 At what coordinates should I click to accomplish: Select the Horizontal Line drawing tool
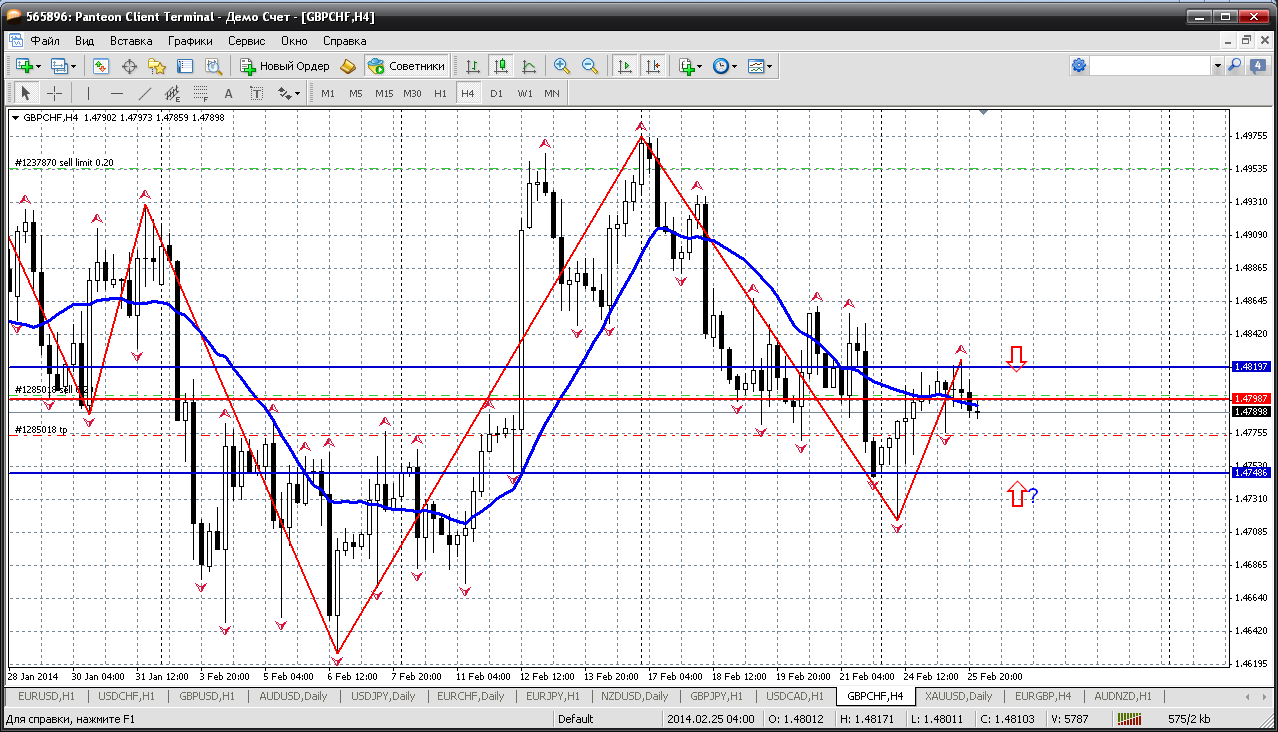116,93
